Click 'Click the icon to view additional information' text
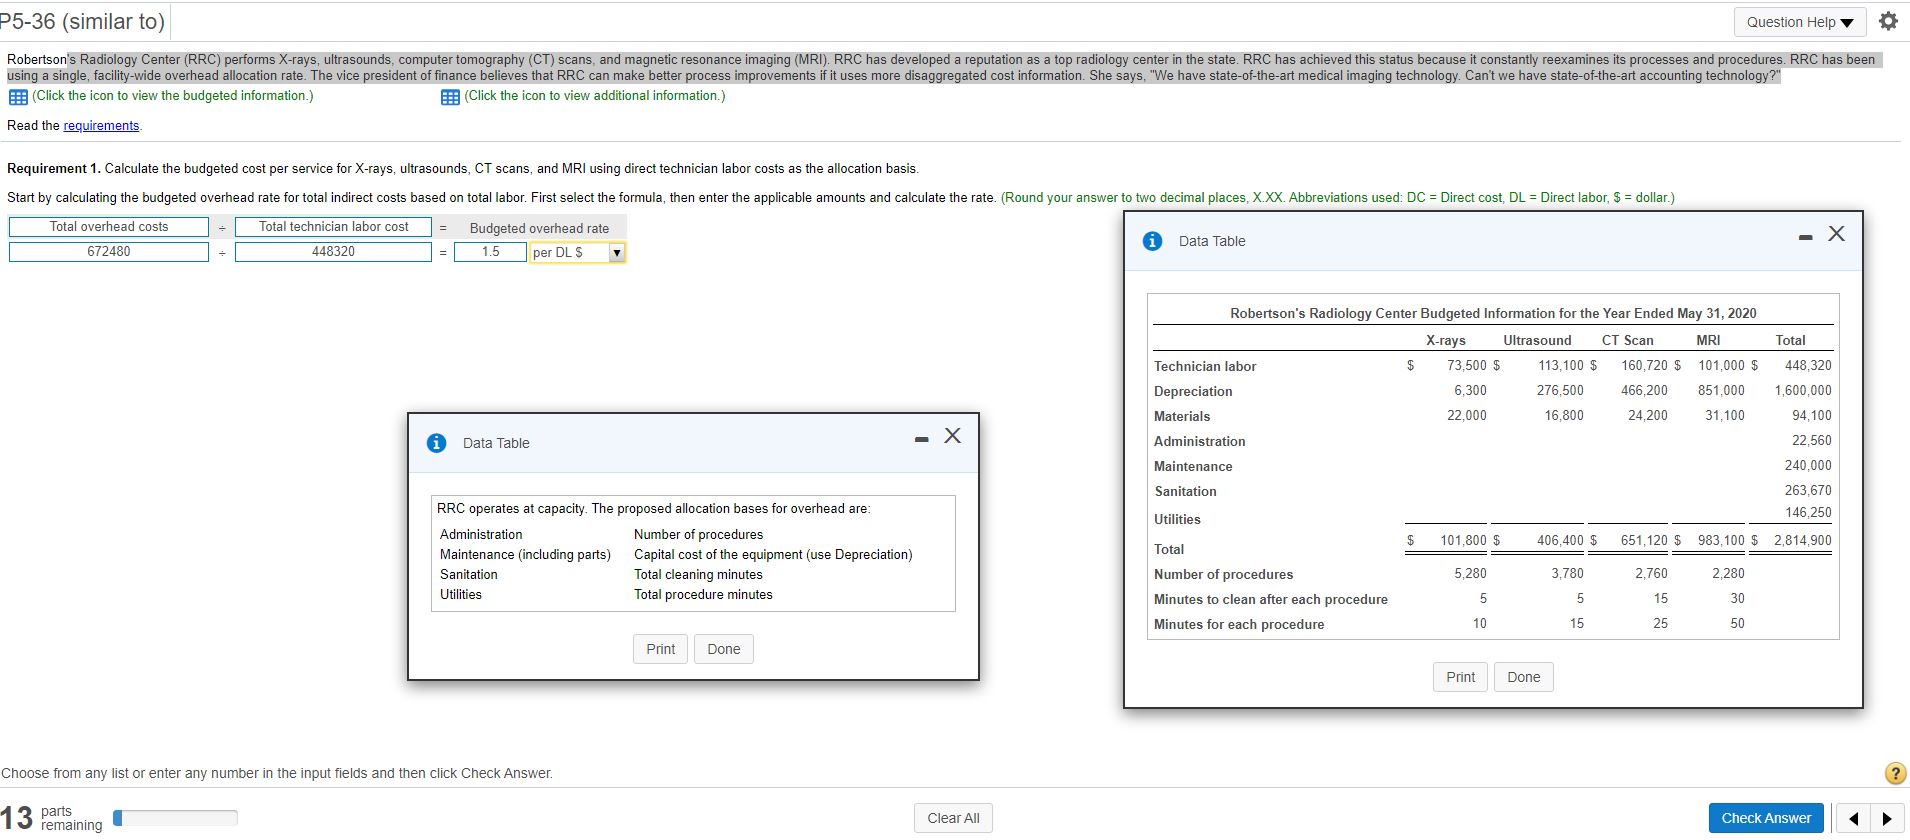Image resolution: width=1910 pixels, height=840 pixels. (595, 96)
